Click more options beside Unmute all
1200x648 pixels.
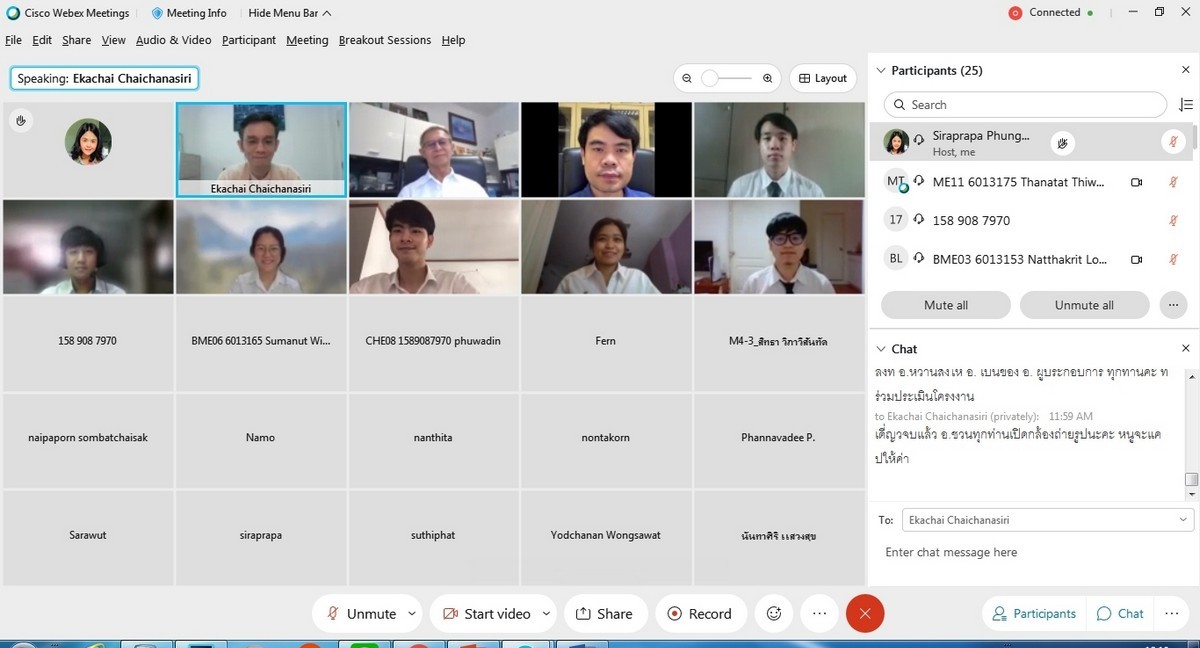click(1171, 305)
